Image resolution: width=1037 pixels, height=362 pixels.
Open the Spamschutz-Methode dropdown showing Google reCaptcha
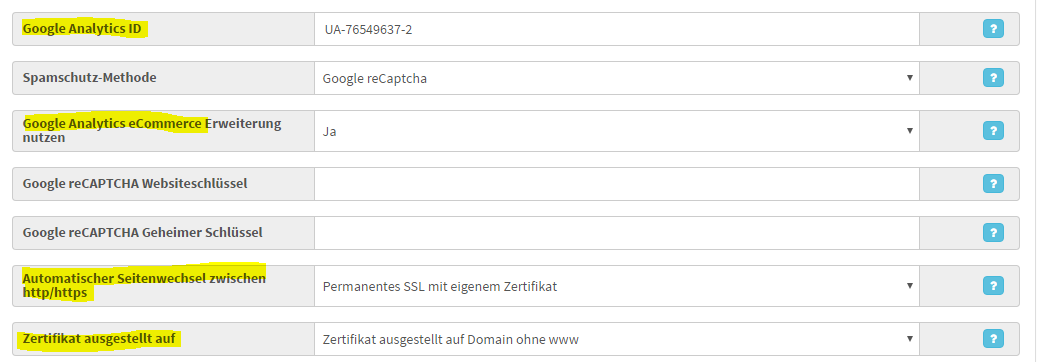(616, 78)
